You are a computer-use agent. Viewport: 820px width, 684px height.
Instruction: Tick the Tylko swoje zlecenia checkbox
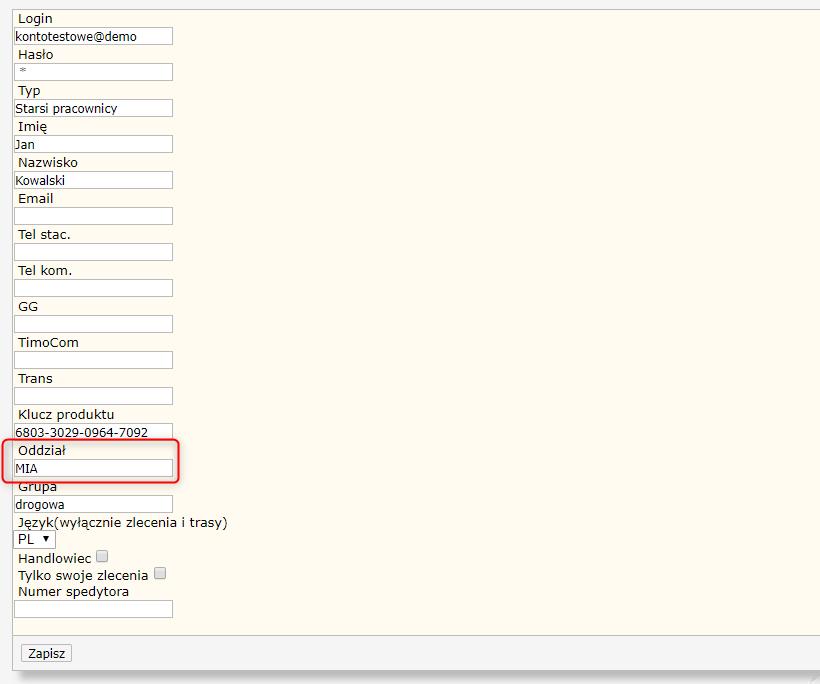coord(160,574)
